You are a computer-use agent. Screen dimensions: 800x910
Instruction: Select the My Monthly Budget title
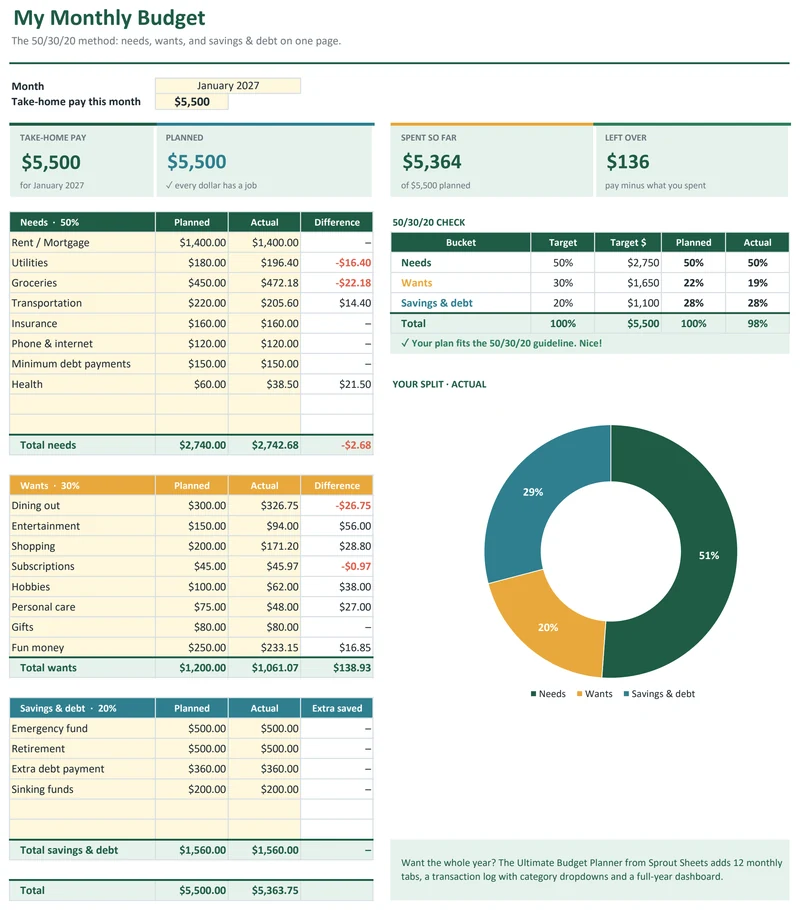click(109, 18)
